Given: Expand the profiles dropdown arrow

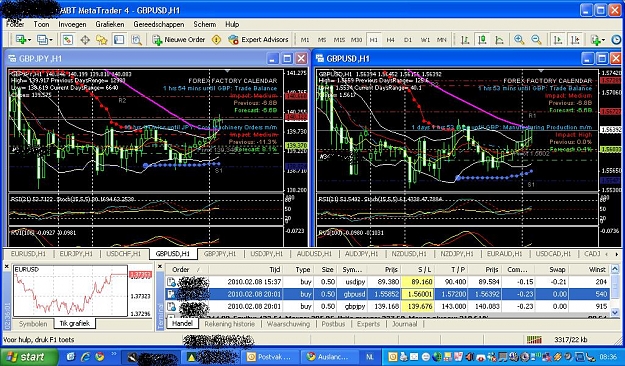Looking at the screenshot, I should click(x=51, y=40).
